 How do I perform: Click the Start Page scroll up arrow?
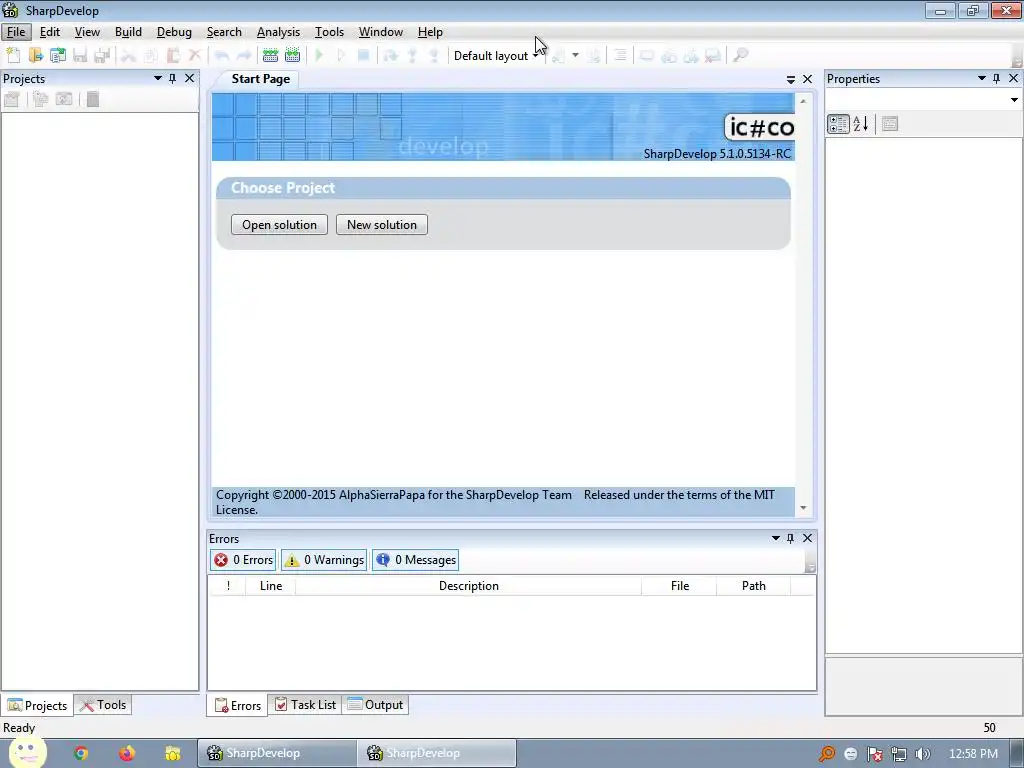coord(803,101)
